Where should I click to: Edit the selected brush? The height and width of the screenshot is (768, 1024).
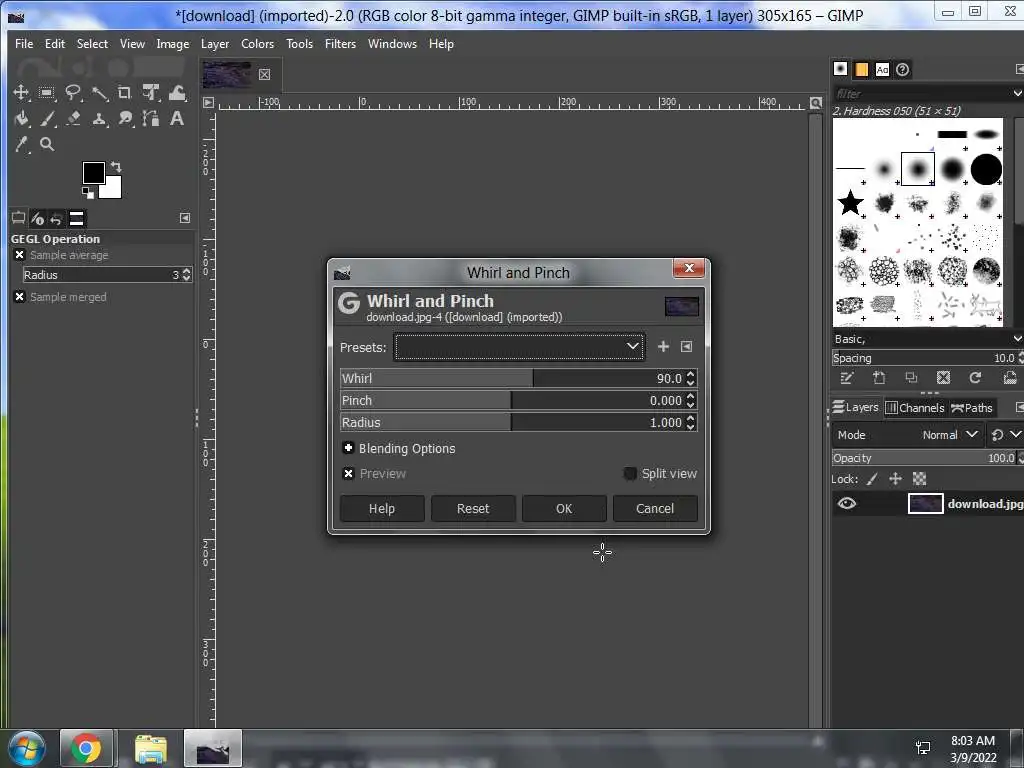(x=846, y=378)
